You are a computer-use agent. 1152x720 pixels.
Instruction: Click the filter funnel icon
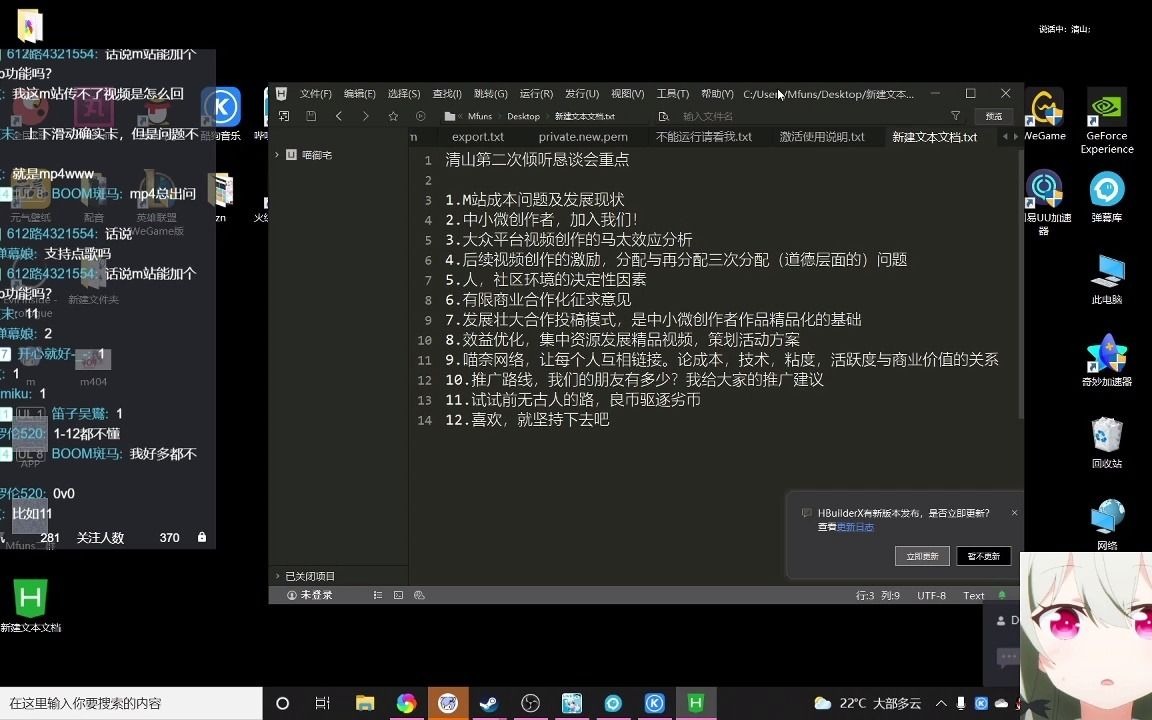click(955, 116)
